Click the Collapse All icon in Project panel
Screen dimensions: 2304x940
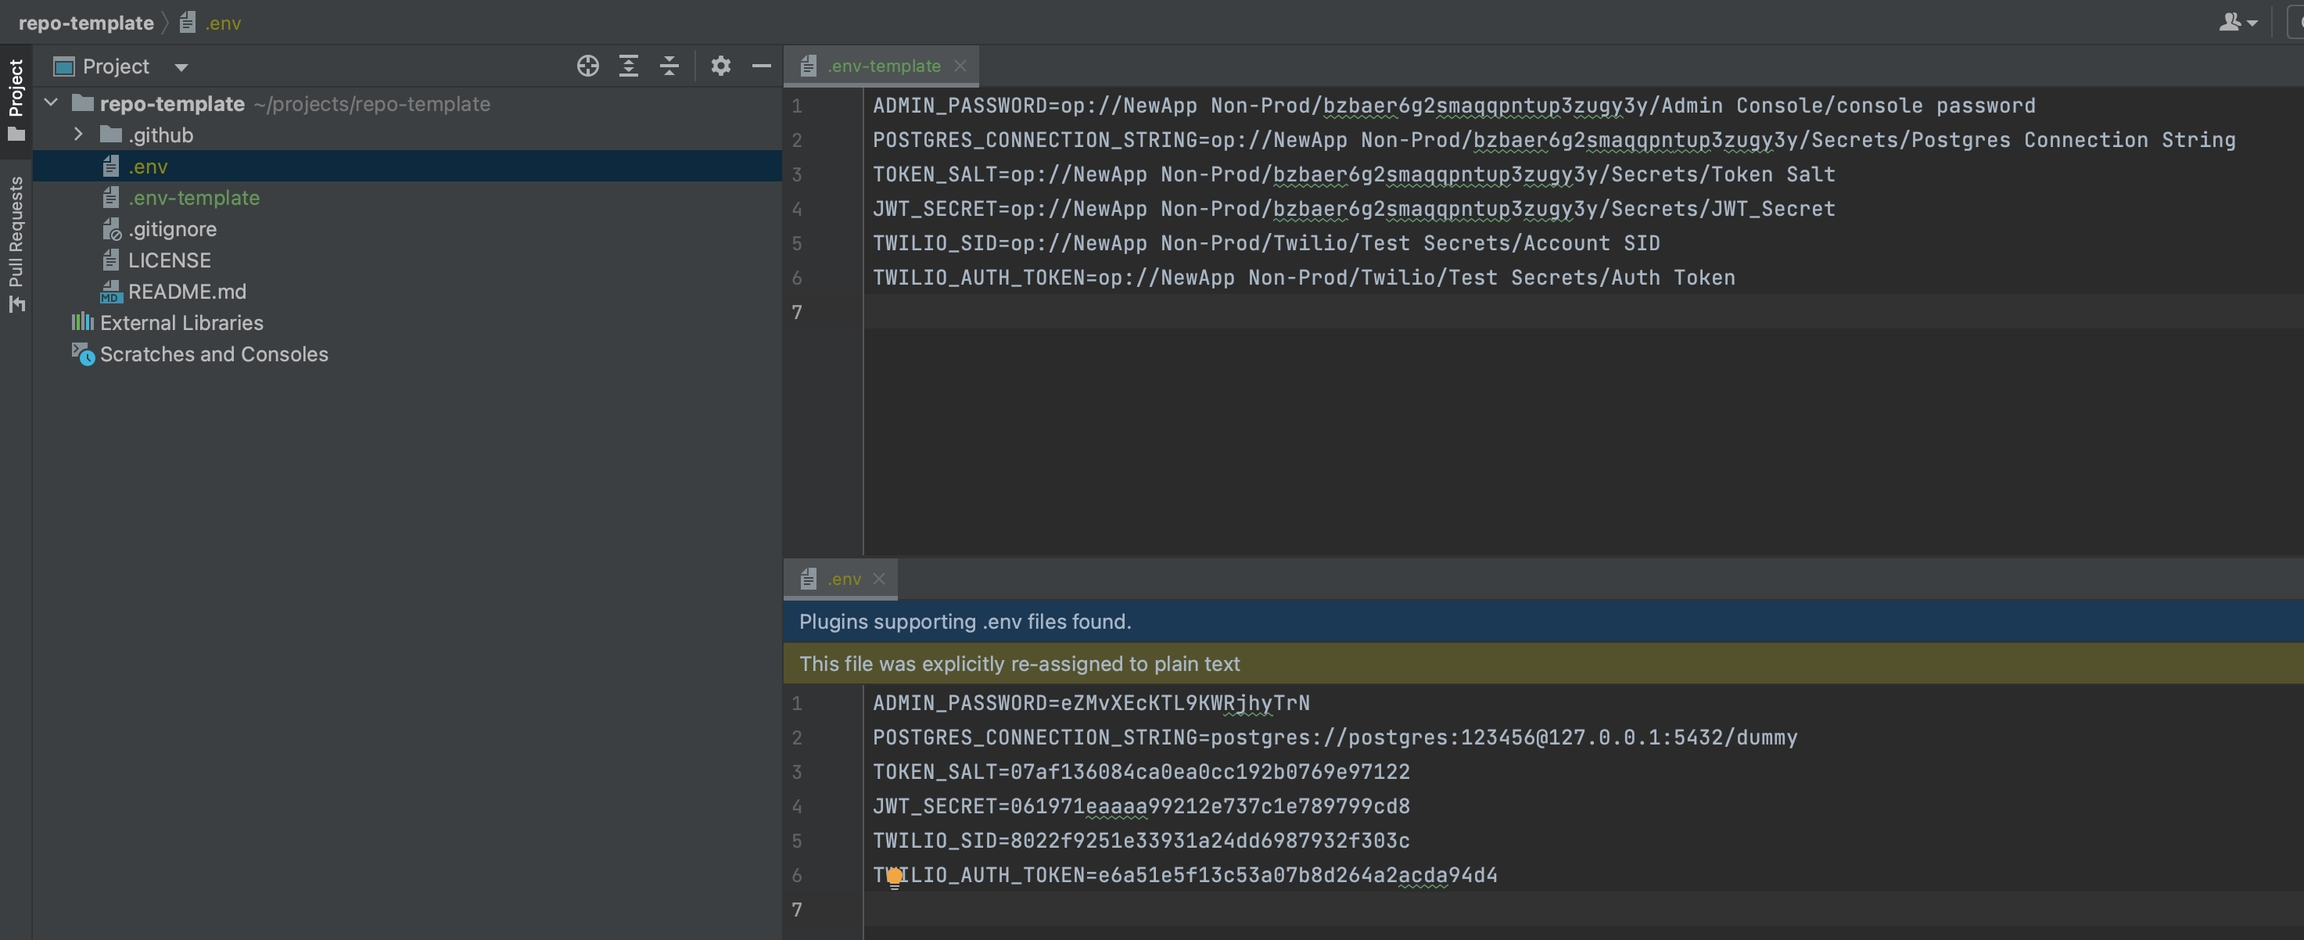coord(669,66)
